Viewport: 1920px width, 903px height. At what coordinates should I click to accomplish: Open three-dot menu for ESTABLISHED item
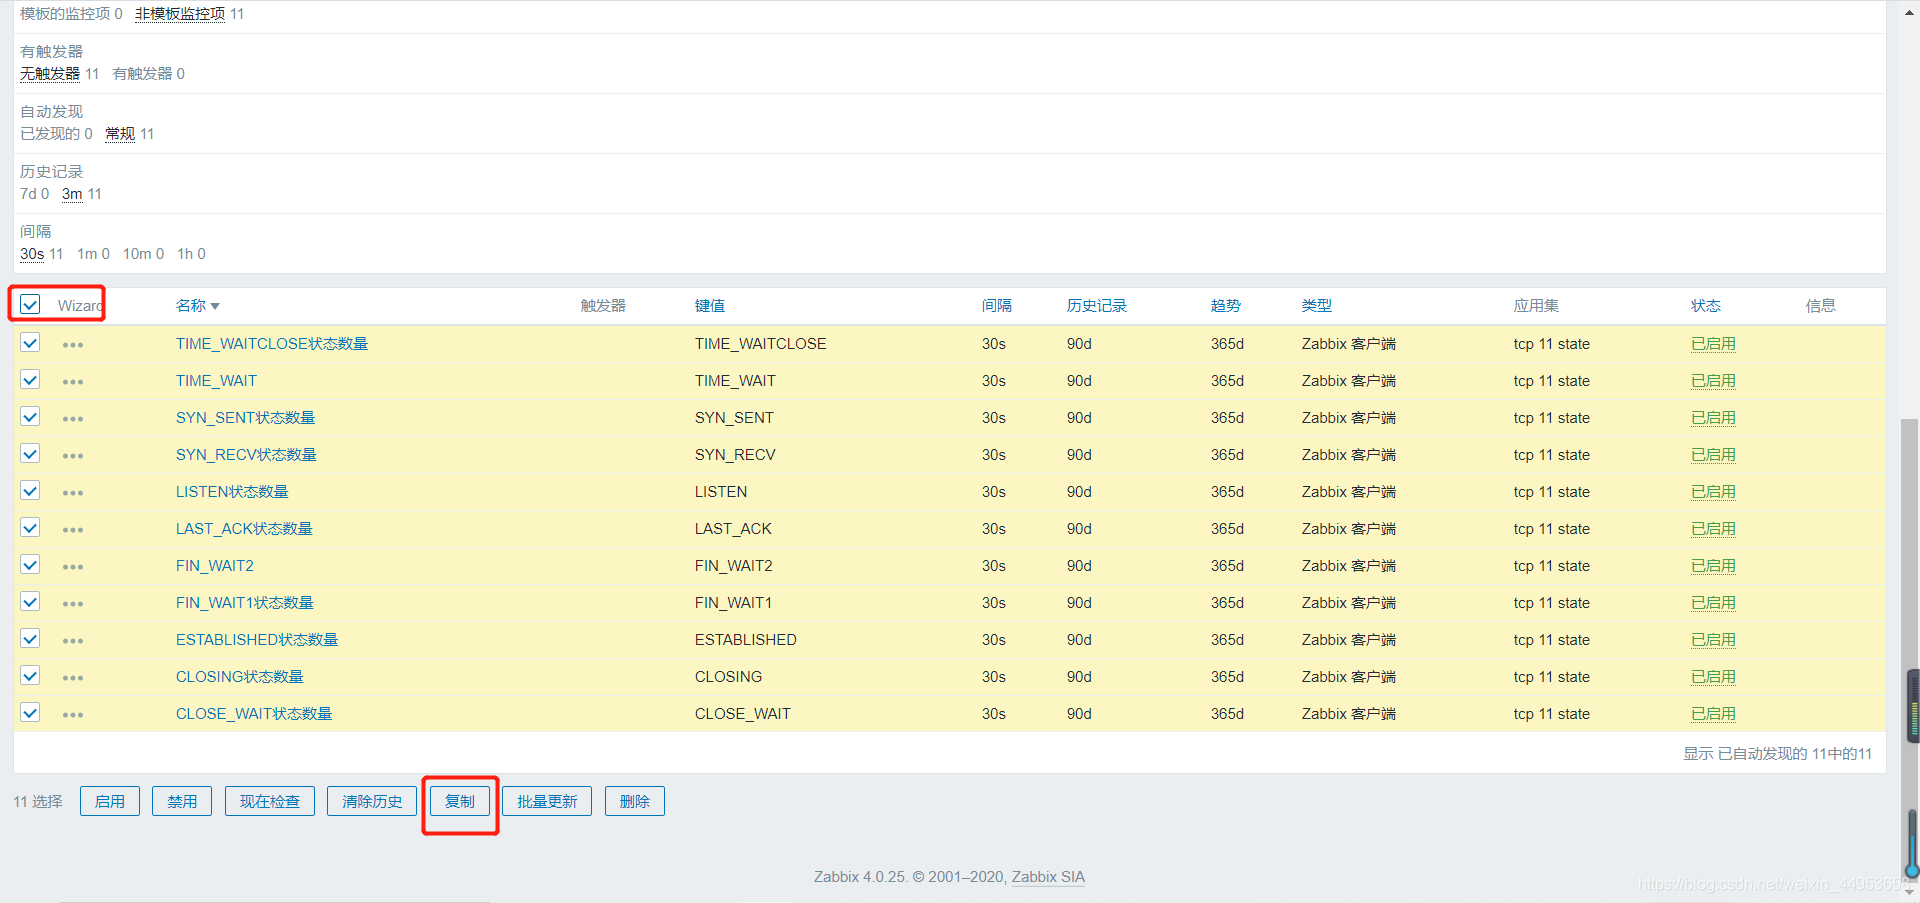pos(73,641)
